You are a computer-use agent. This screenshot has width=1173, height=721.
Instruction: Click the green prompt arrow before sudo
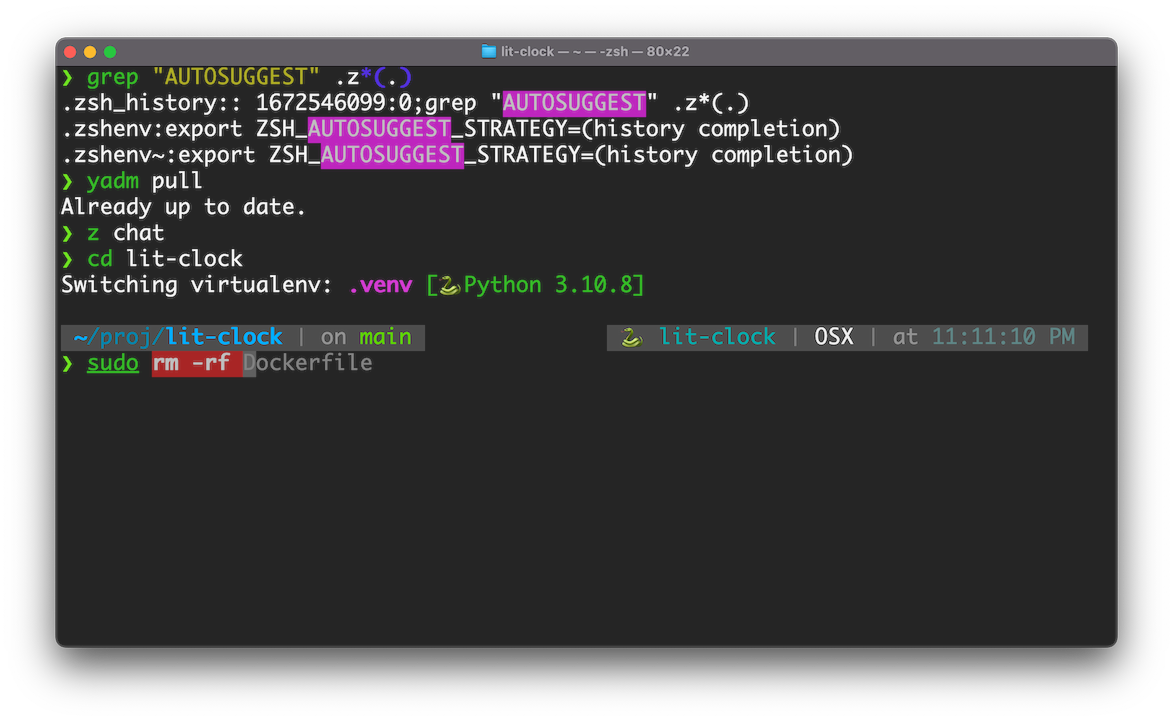point(68,363)
